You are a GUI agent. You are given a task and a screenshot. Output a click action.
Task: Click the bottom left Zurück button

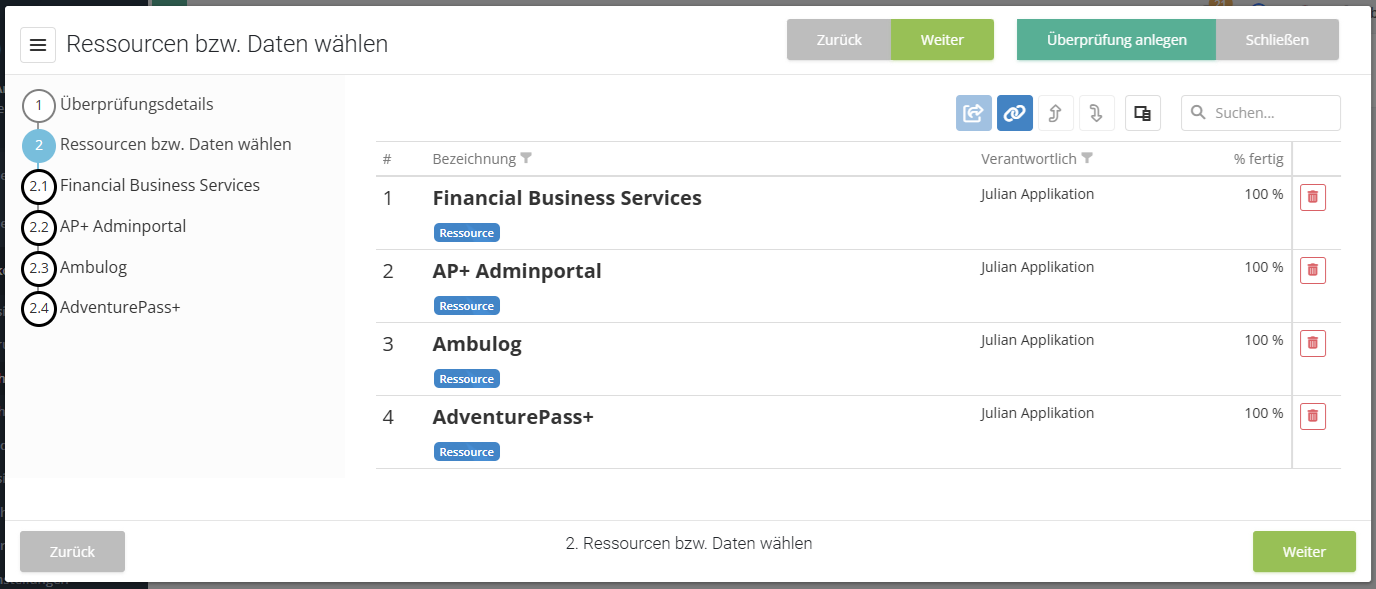pyautogui.click(x=73, y=552)
